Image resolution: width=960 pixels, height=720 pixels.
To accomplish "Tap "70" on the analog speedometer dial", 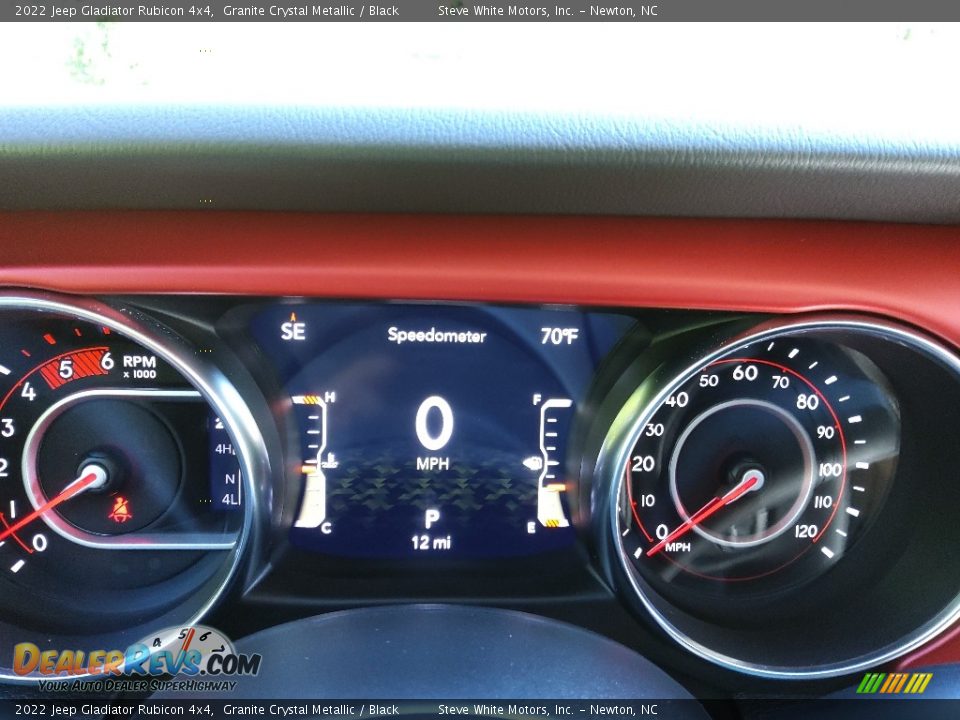I will (x=780, y=382).
